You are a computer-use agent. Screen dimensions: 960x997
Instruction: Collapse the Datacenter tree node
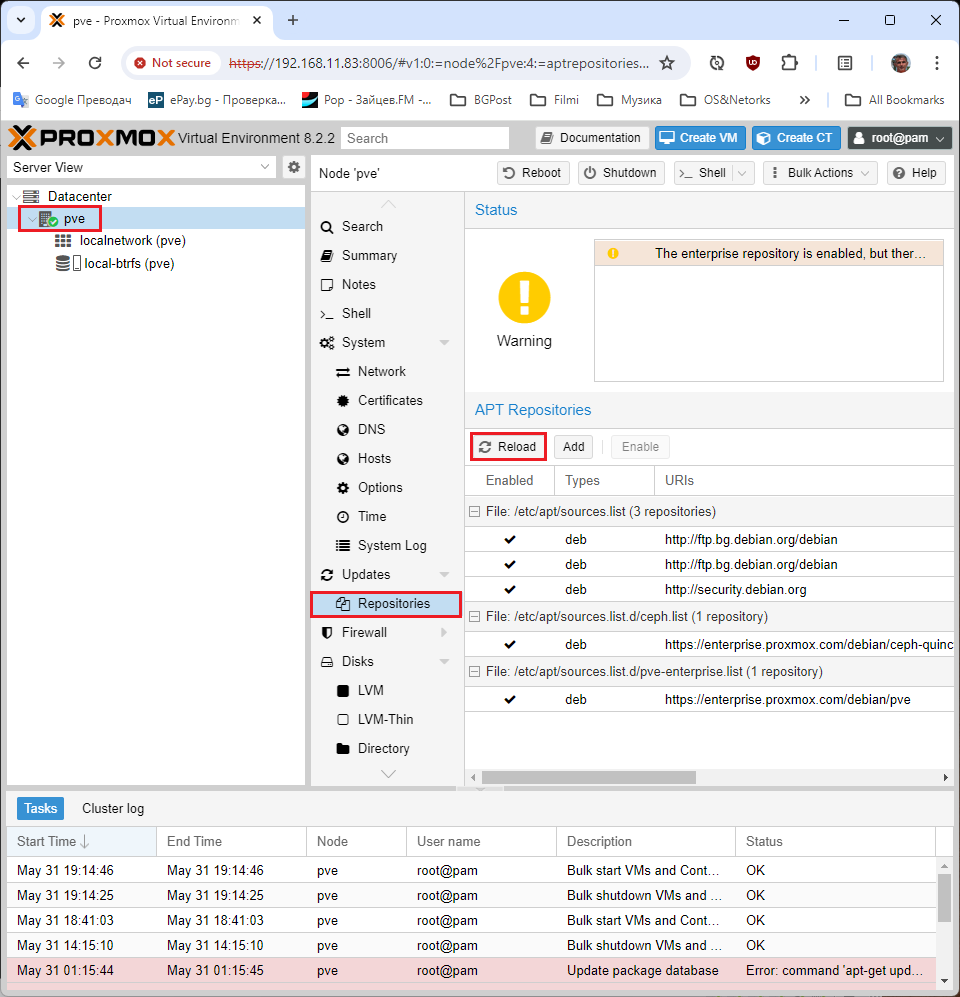[x=16, y=197]
